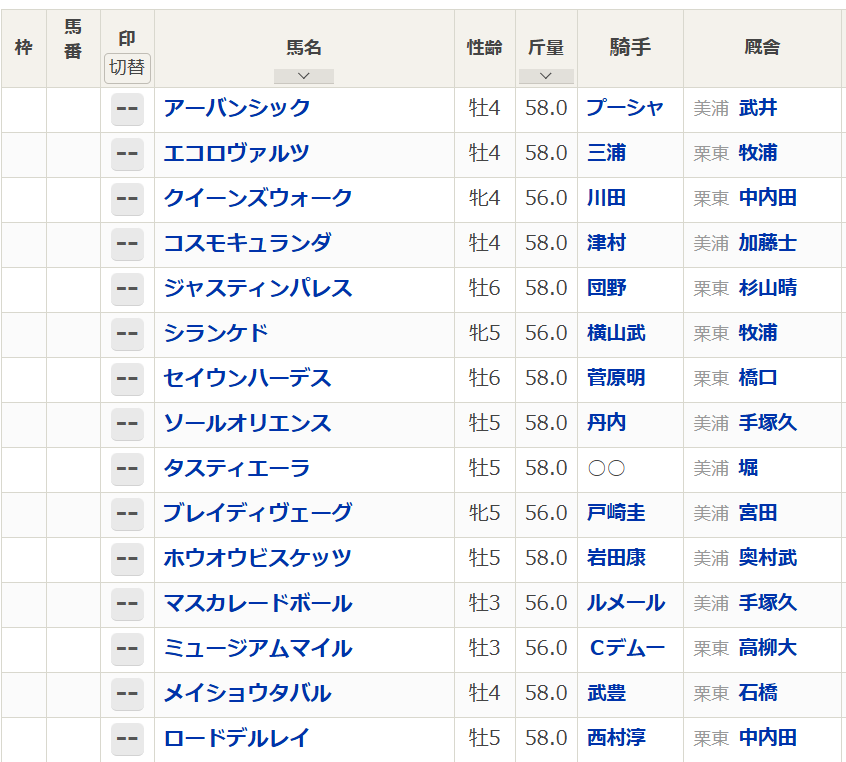Set the mark for エコロヴァルツ
The image size is (846, 762).
tap(127, 154)
